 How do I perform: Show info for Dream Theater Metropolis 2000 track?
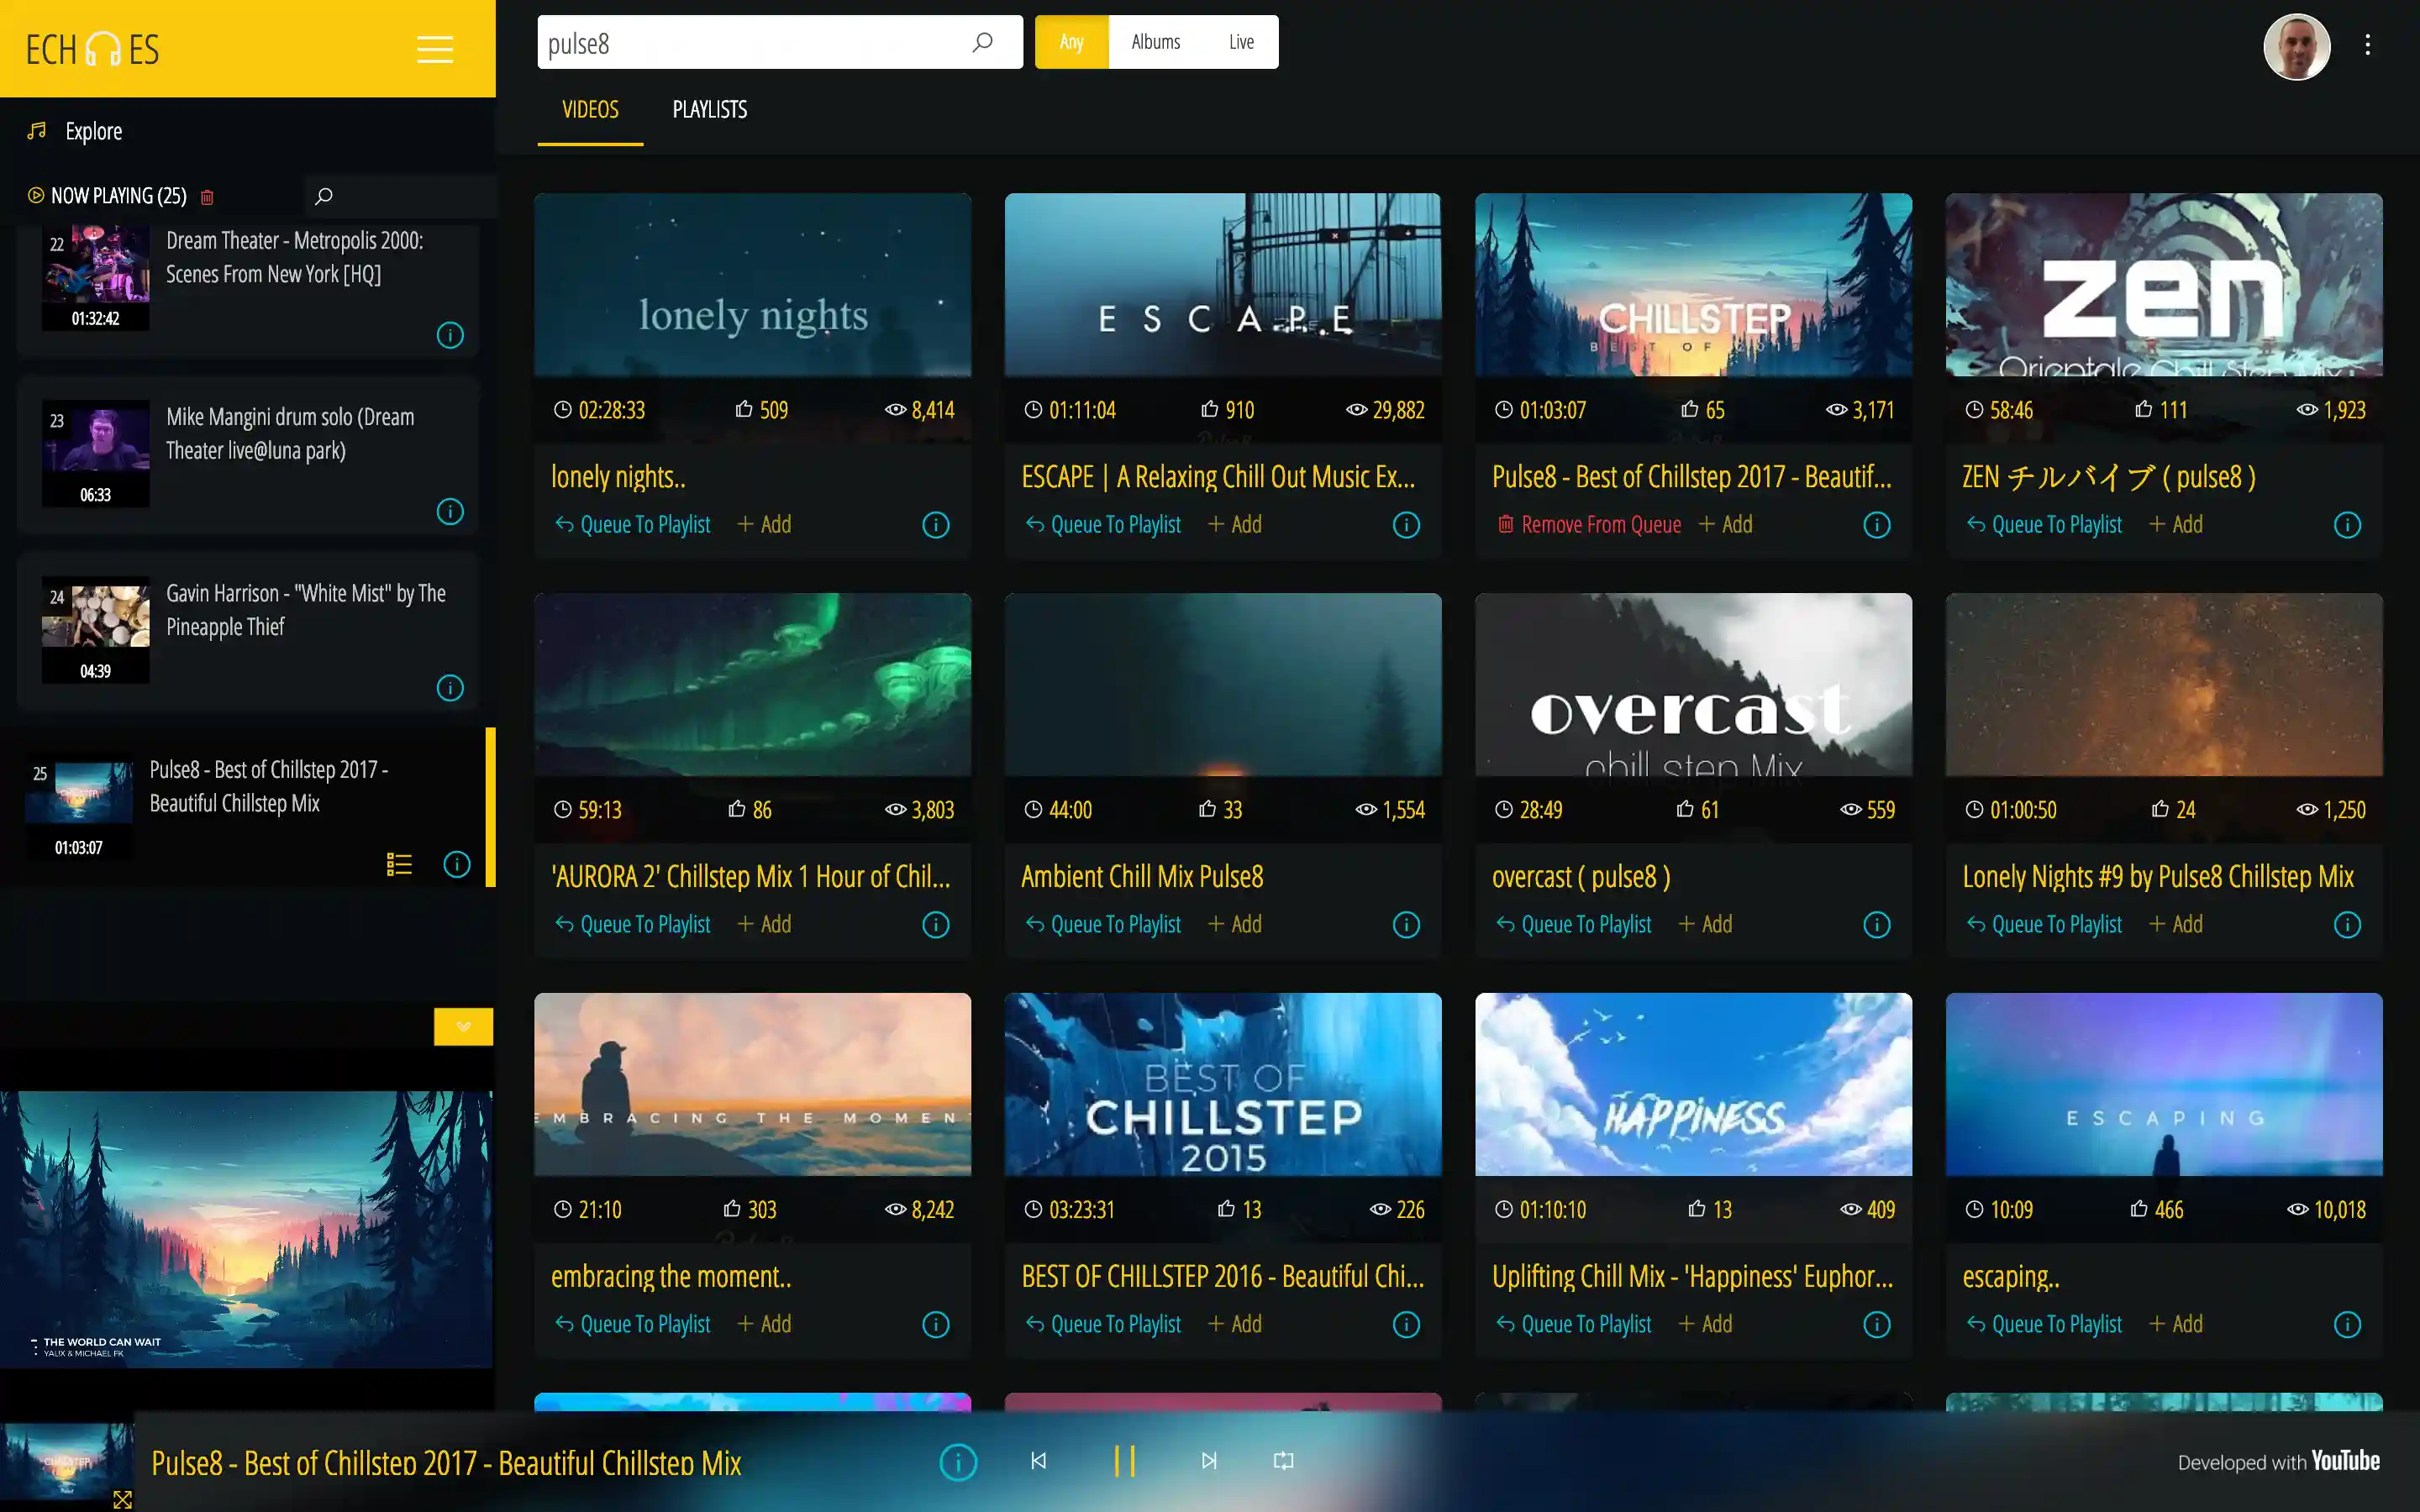tap(450, 335)
